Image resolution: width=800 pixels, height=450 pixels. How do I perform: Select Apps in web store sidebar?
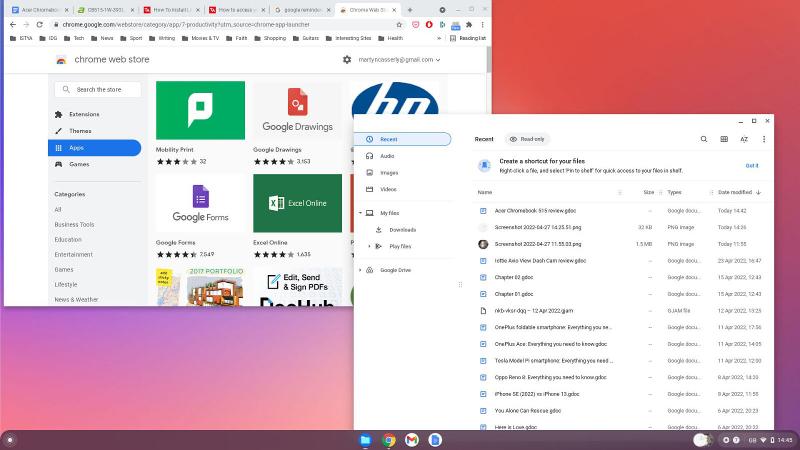click(94, 147)
